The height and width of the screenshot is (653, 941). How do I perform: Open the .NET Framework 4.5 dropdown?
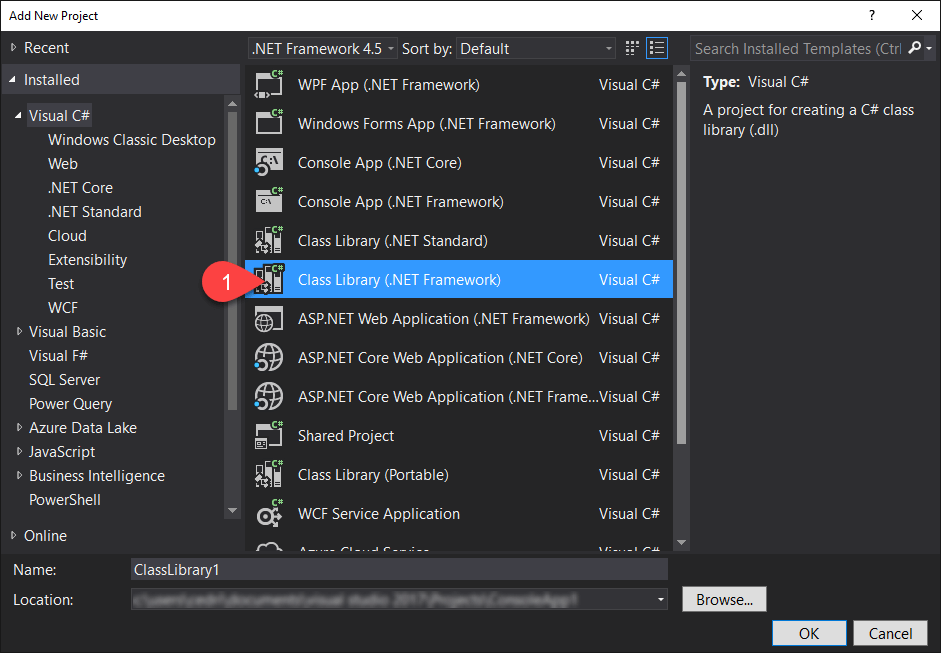pyautogui.click(x=322, y=47)
